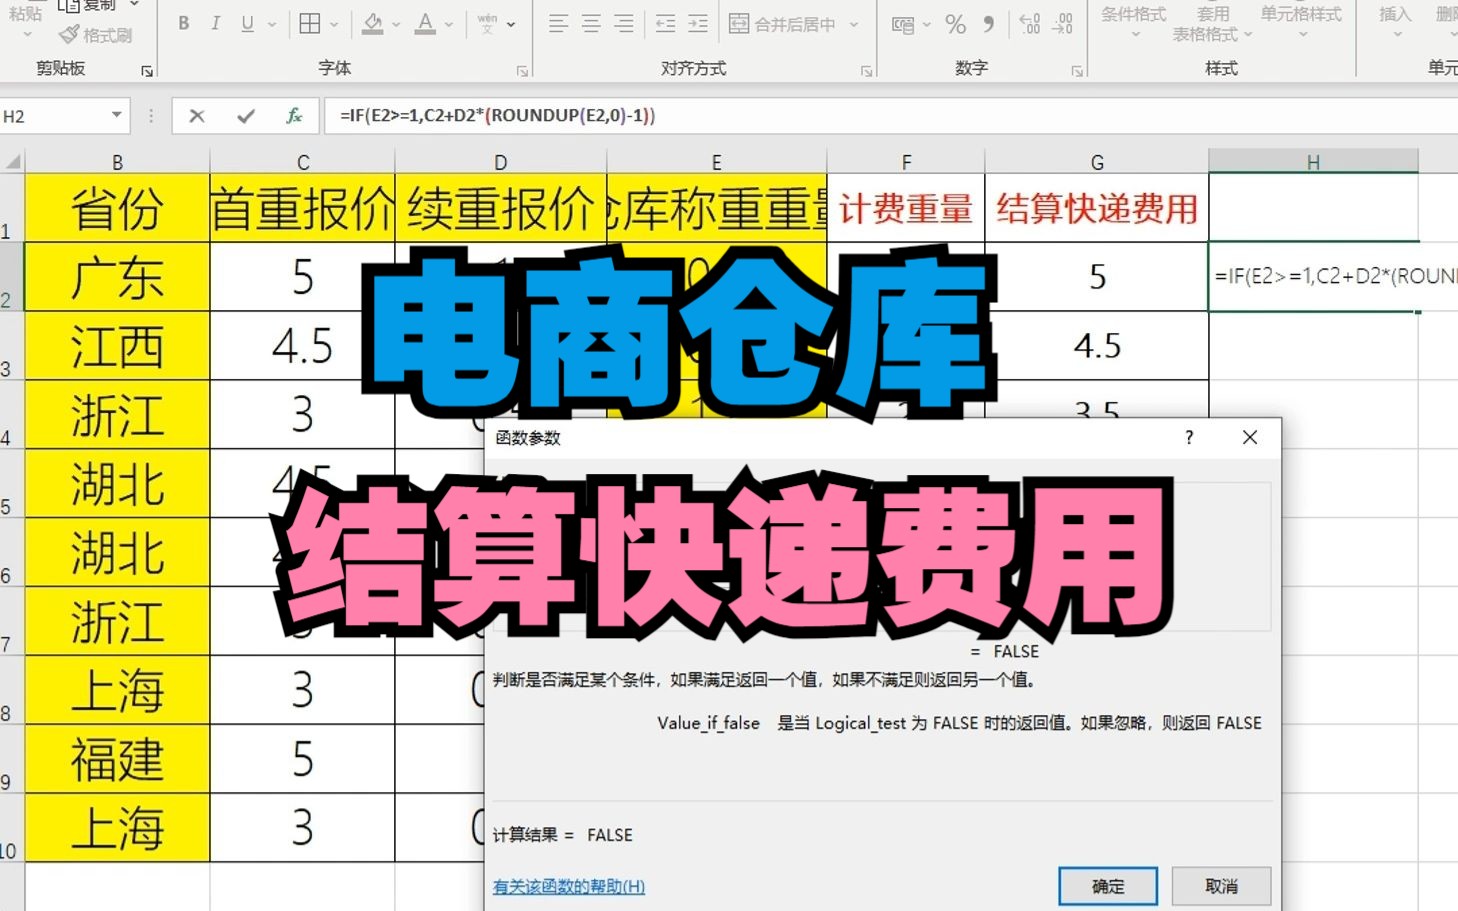
Task: Select column H header
Action: click(1313, 161)
